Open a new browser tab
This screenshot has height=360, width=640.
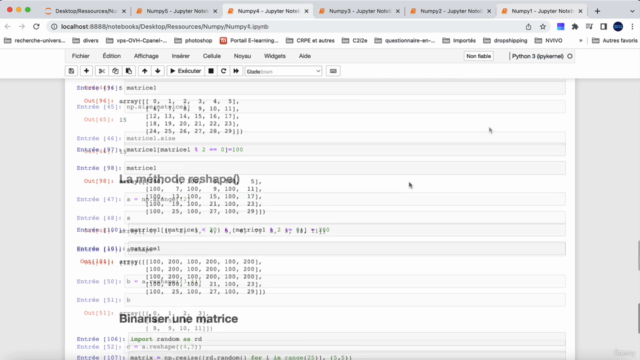(598, 11)
